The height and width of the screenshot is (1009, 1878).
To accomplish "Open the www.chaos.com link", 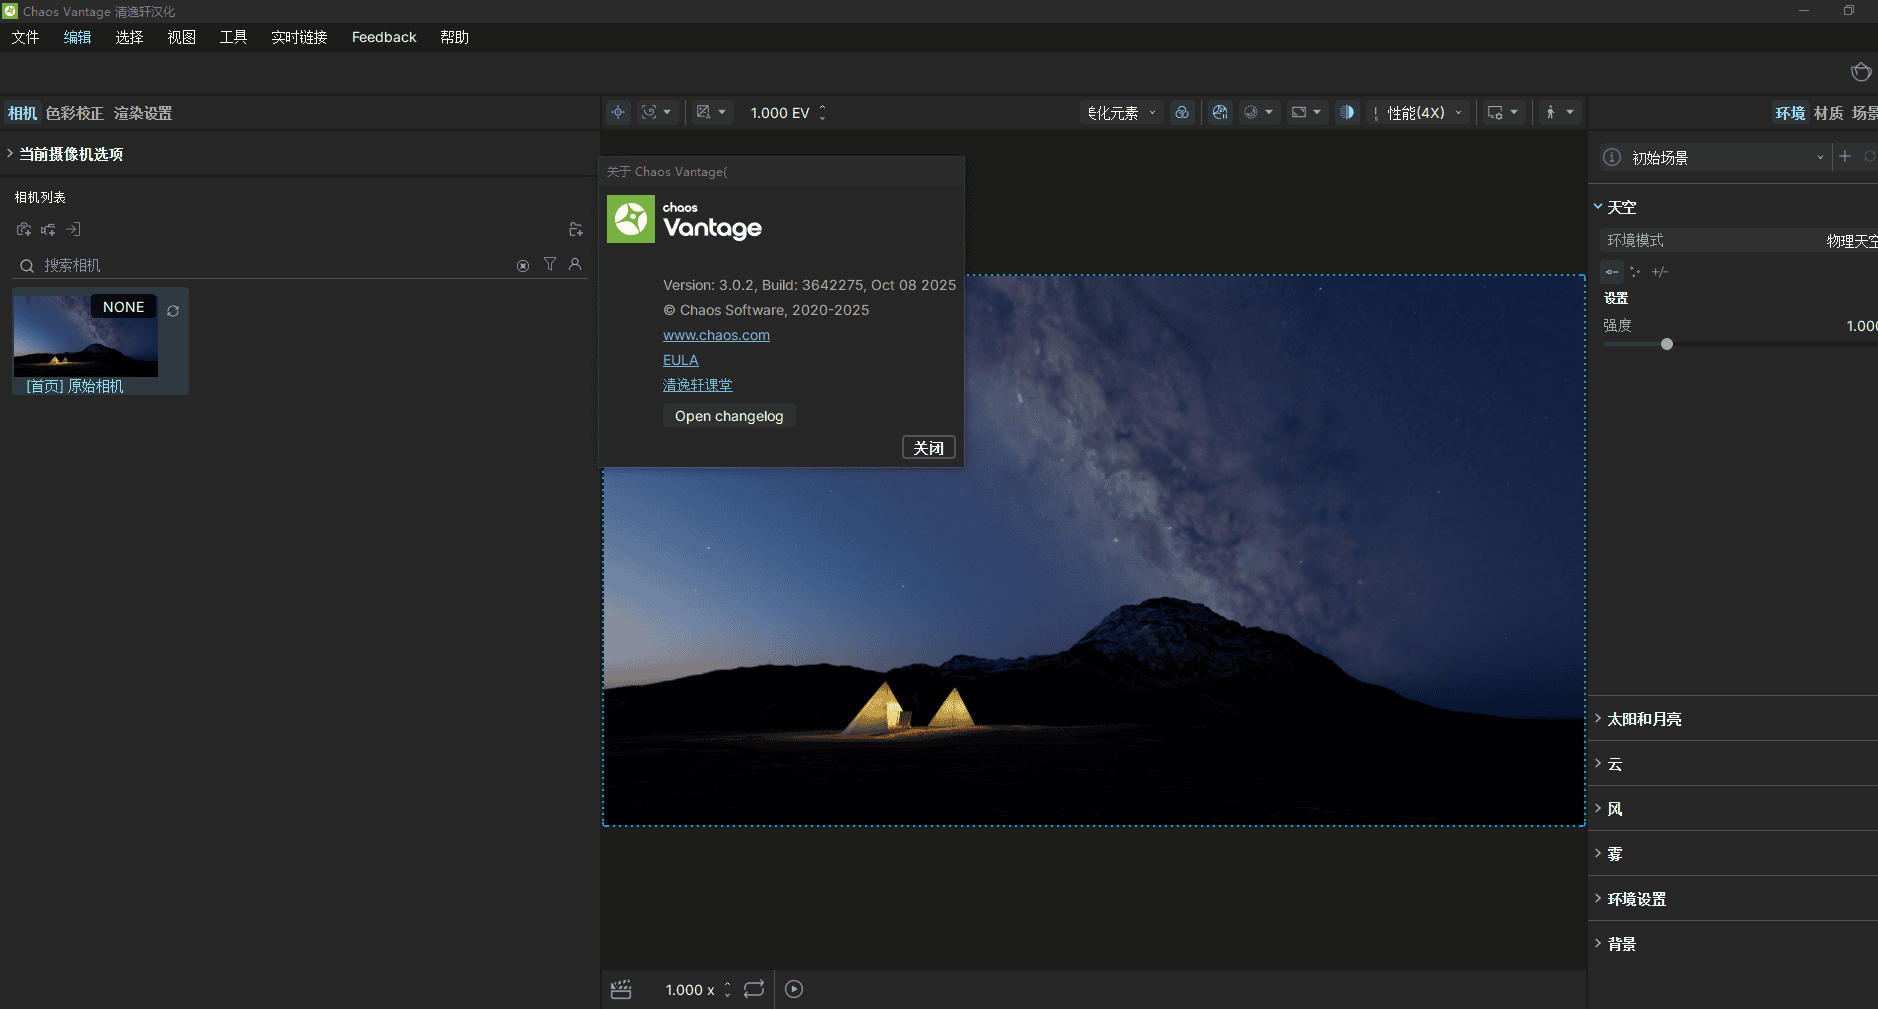I will coord(716,335).
